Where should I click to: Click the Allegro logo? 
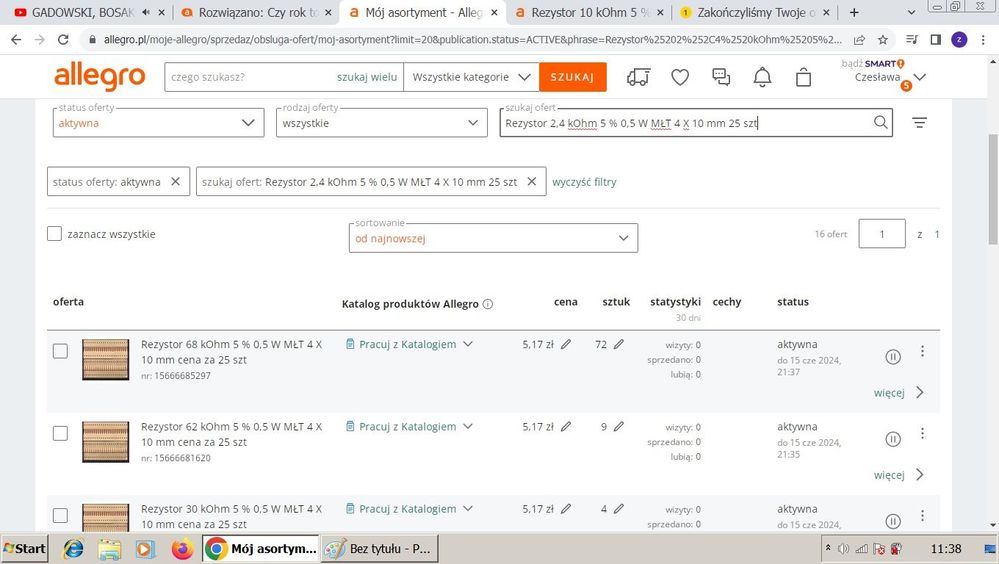99,77
